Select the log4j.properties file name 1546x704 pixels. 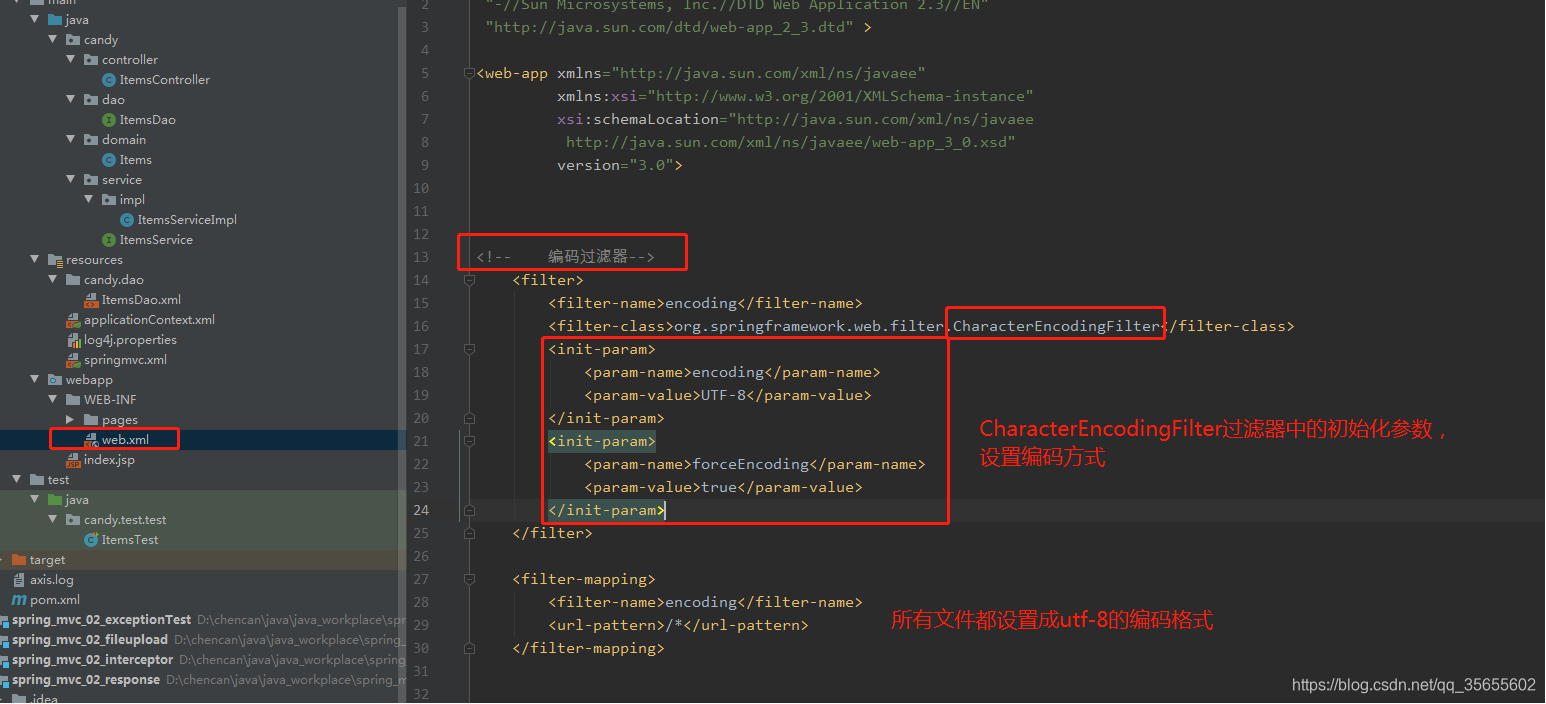pos(130,340)
